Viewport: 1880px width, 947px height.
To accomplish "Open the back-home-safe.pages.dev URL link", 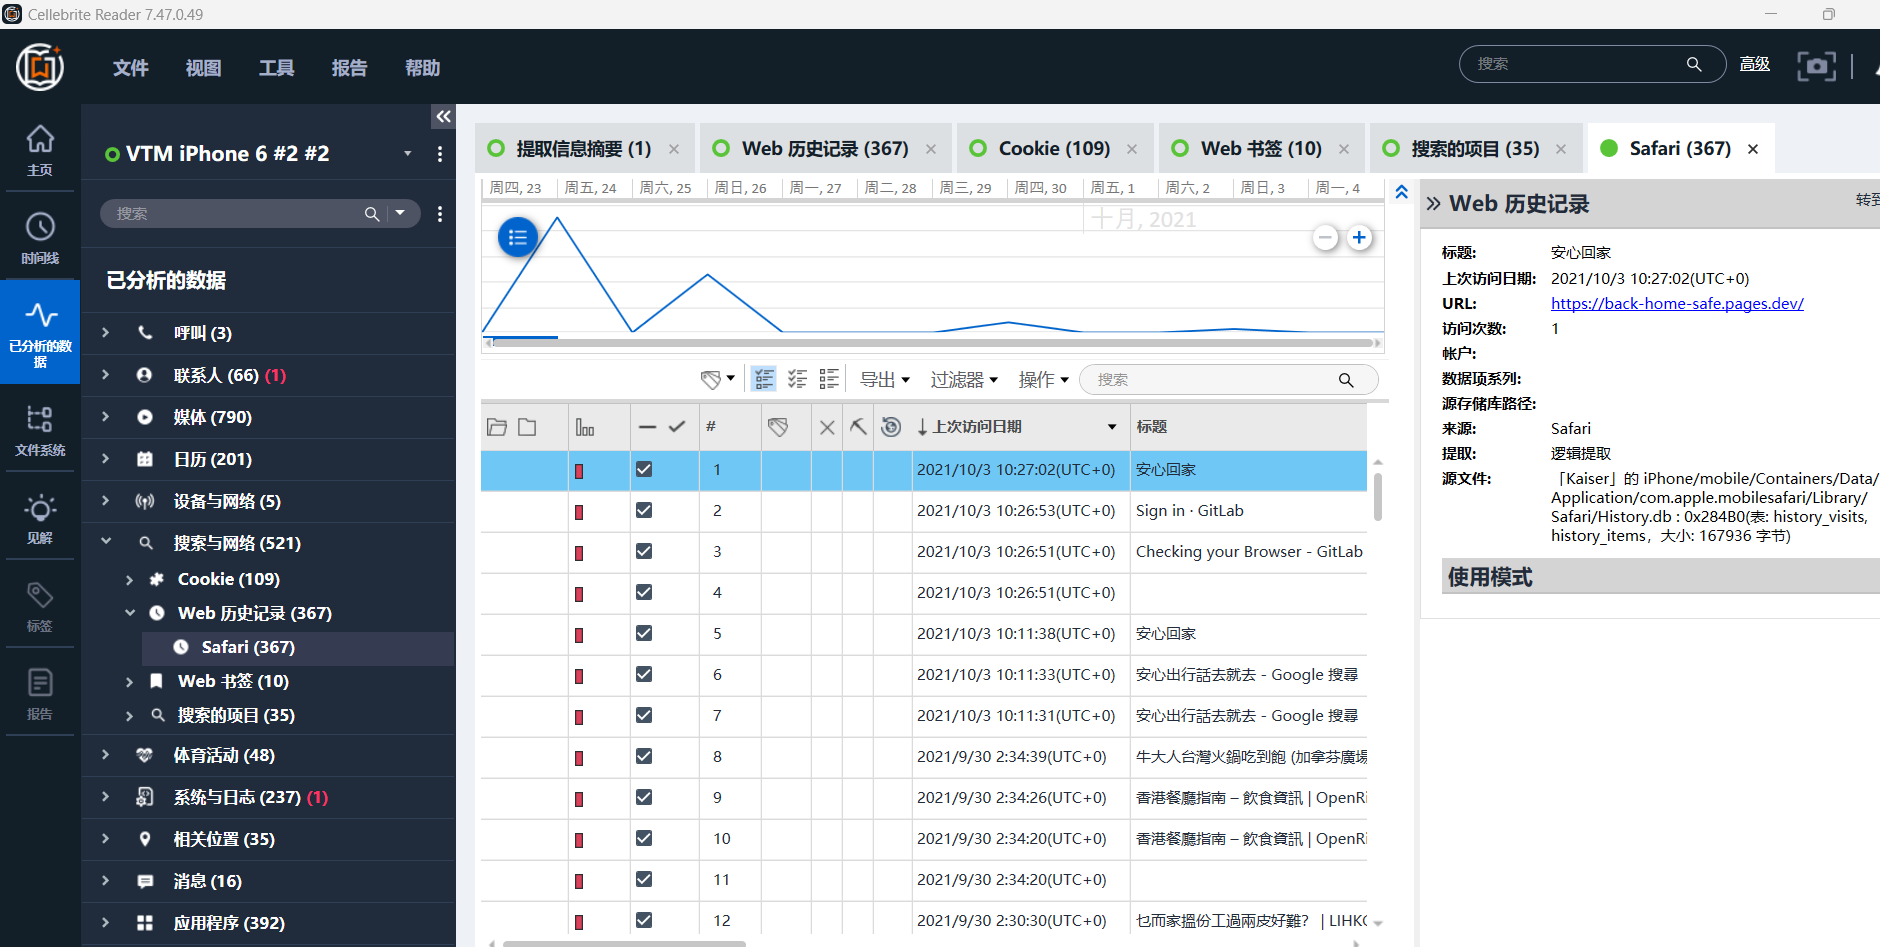I will click(1677, 304).
